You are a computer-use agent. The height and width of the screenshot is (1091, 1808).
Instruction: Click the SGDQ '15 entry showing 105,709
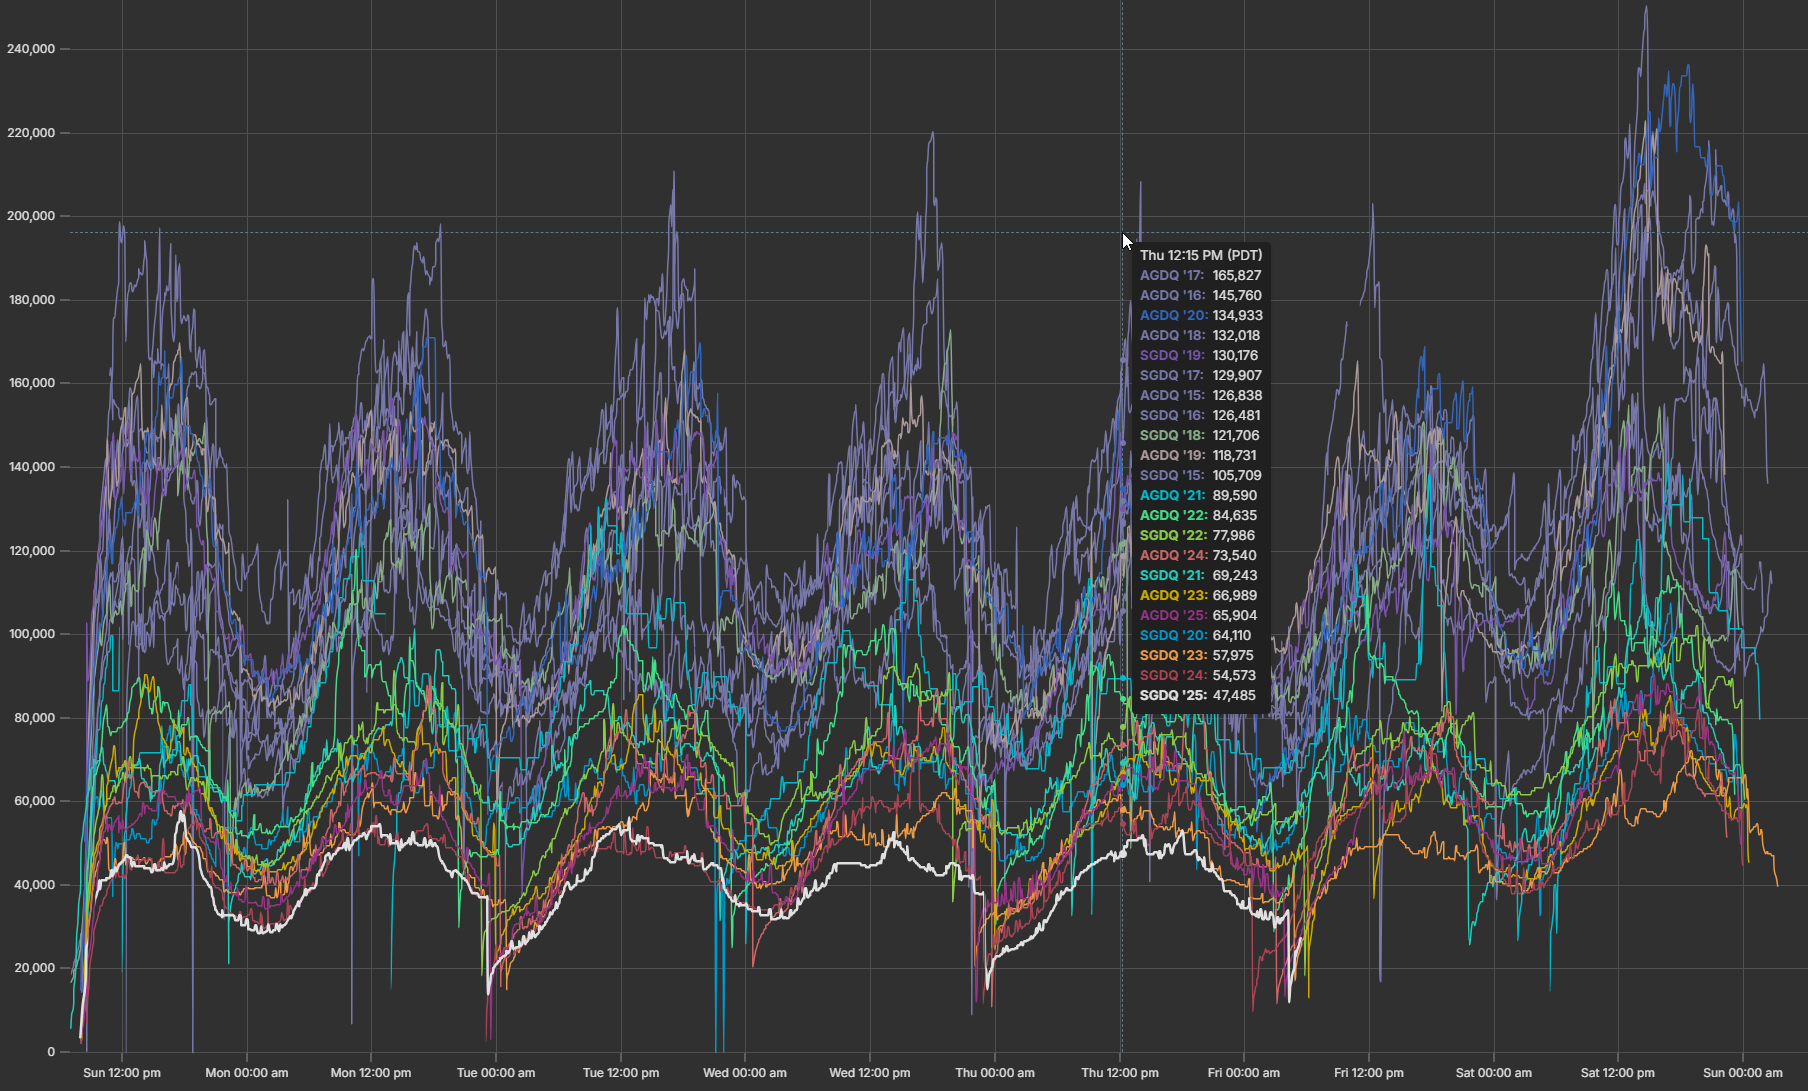click(x=1201, y=475)
